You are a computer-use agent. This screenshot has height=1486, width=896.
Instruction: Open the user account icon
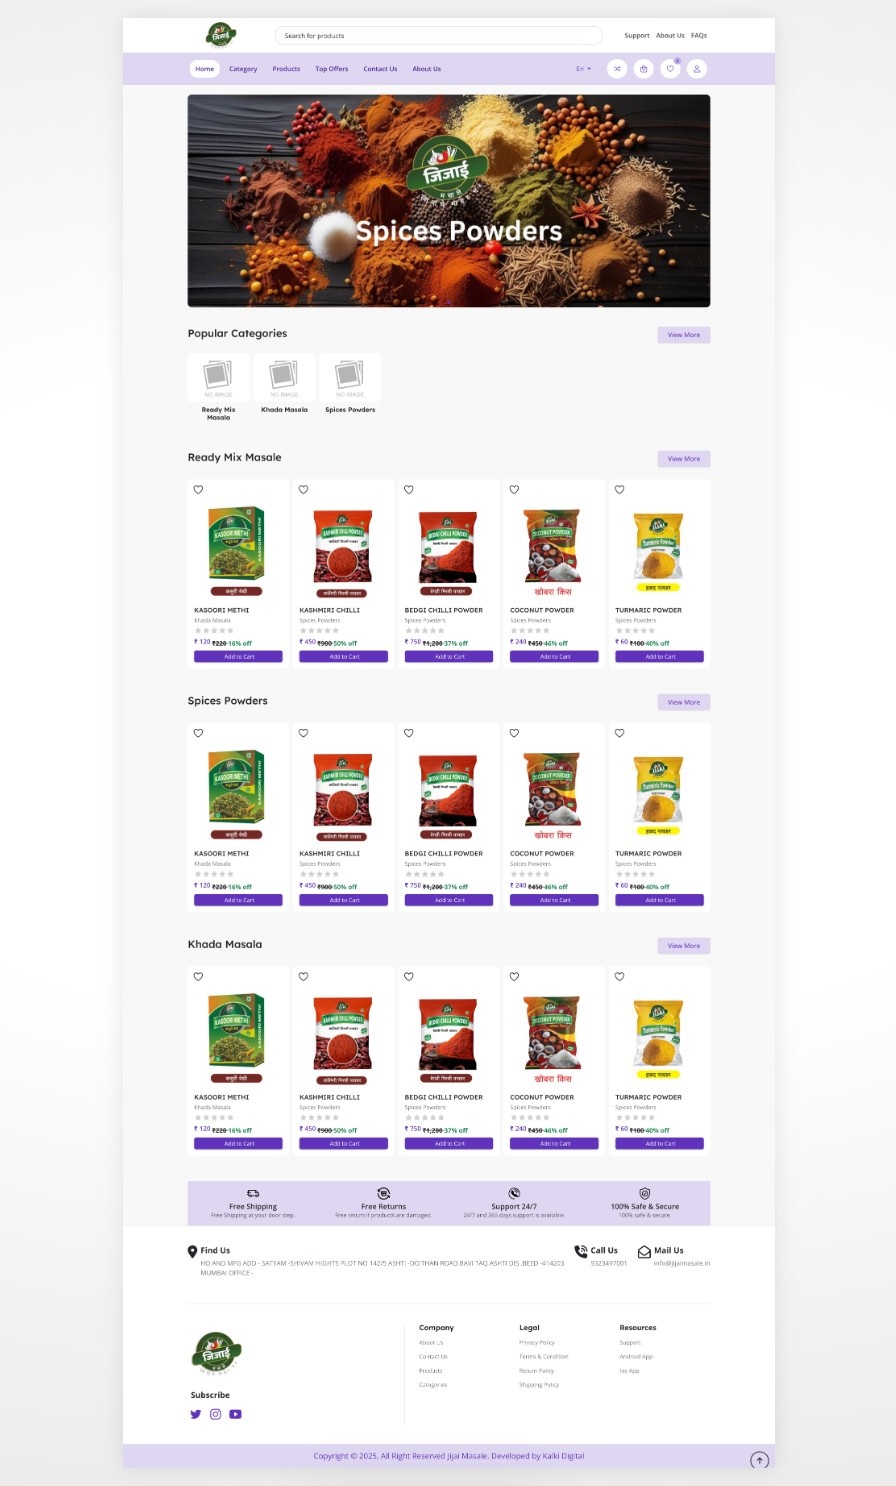click(x=697, y=69)
